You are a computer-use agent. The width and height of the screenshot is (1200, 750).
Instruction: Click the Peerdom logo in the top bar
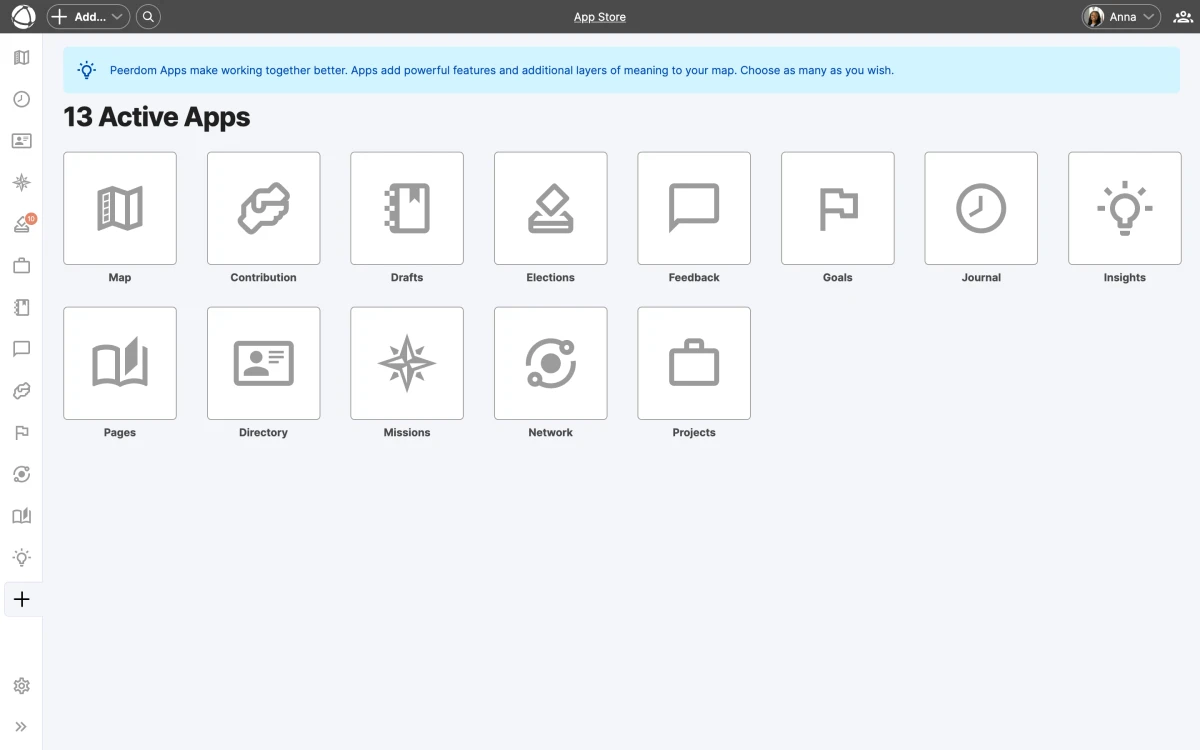[22, 16]
